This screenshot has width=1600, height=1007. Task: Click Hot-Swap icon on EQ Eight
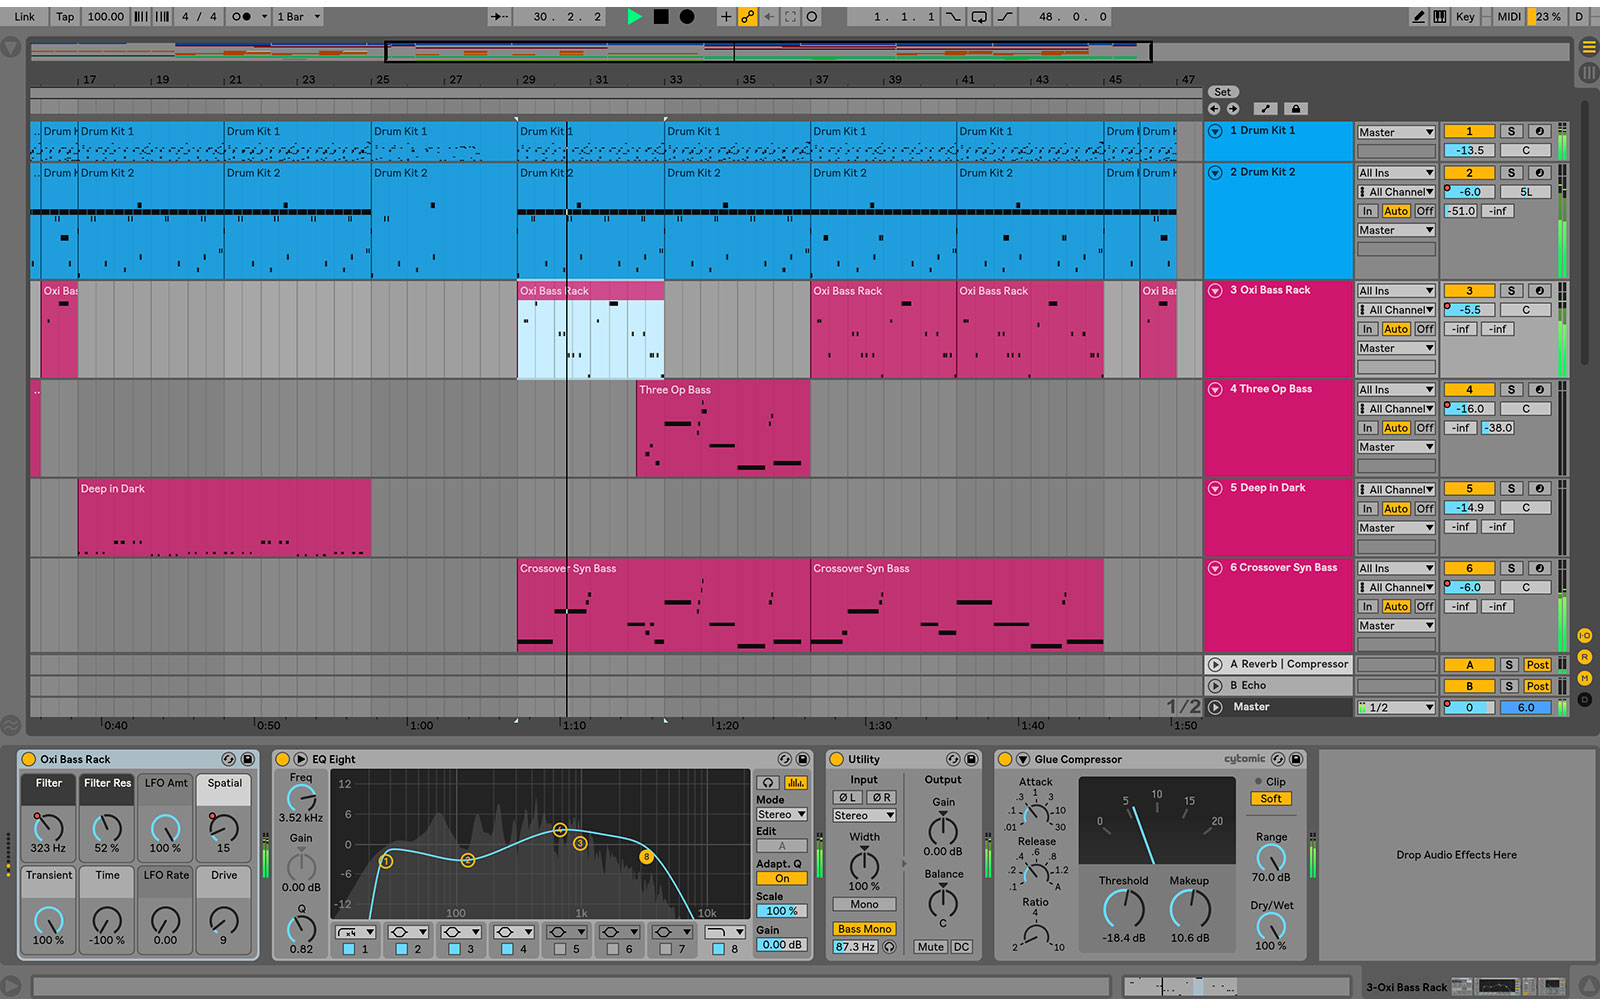click(785, 760)
